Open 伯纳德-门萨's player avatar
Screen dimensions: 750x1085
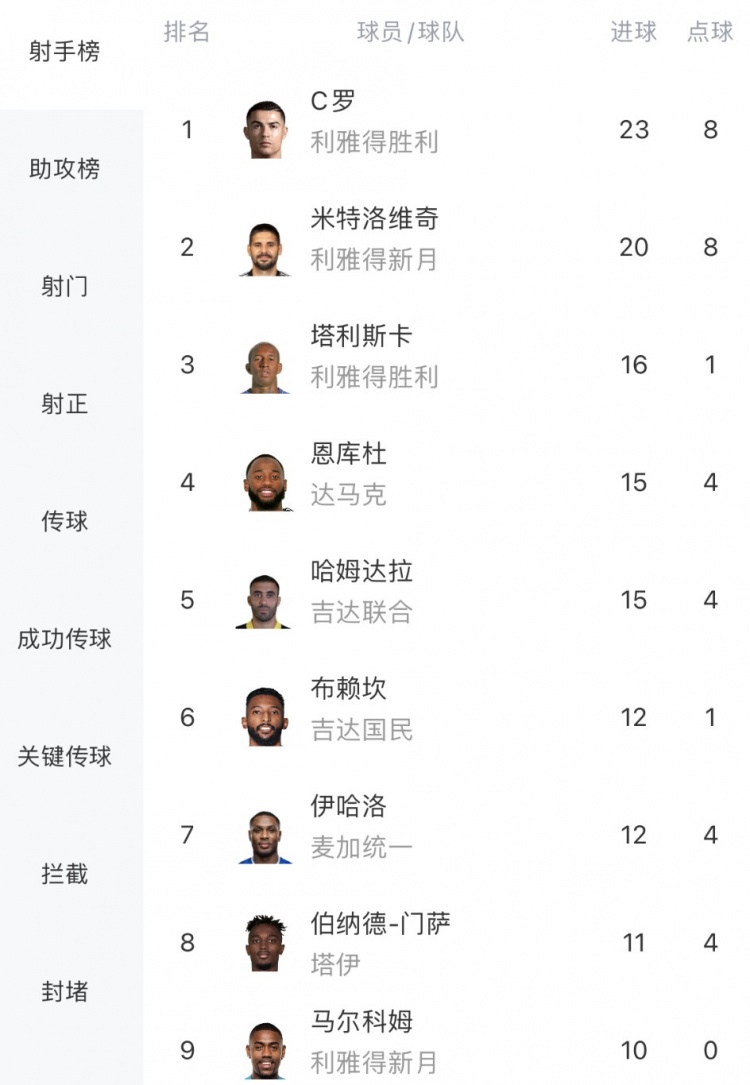coord(265,943)
